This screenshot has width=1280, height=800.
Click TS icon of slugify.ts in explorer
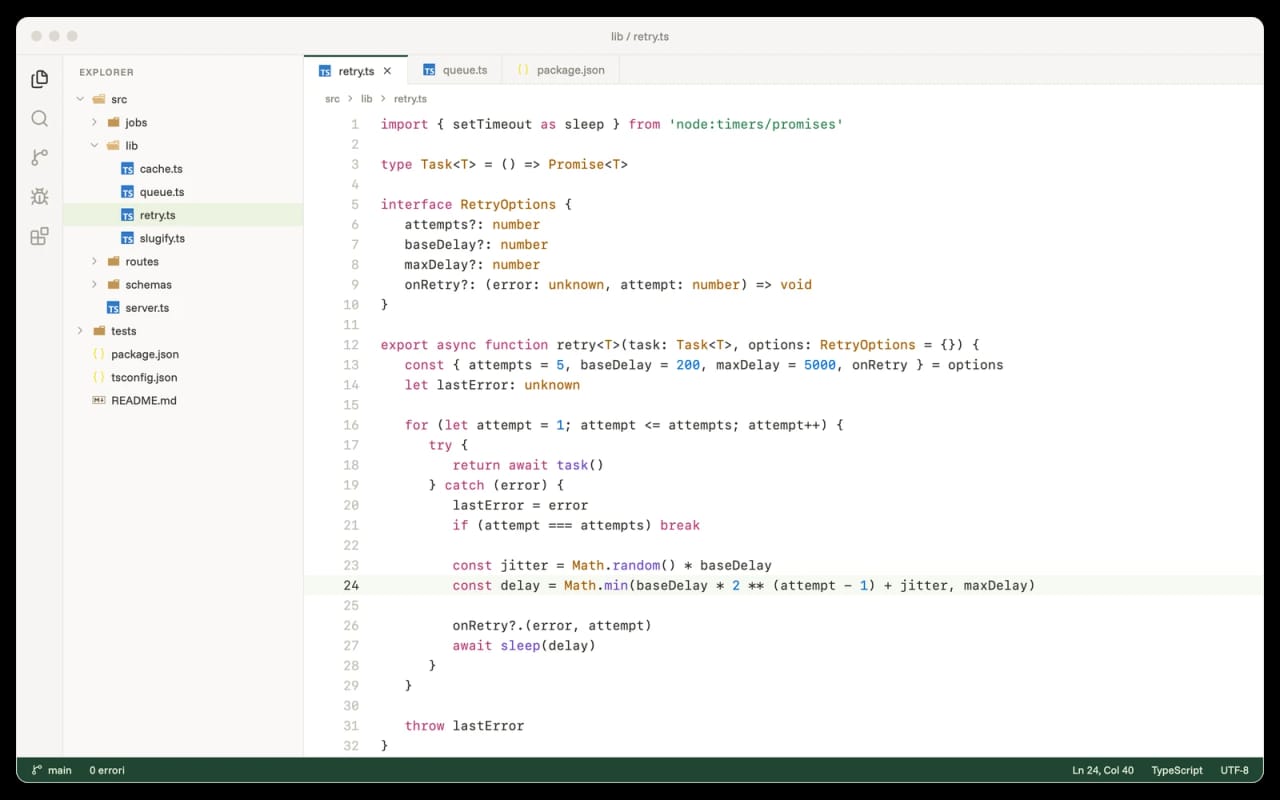(x=127, y=238)
